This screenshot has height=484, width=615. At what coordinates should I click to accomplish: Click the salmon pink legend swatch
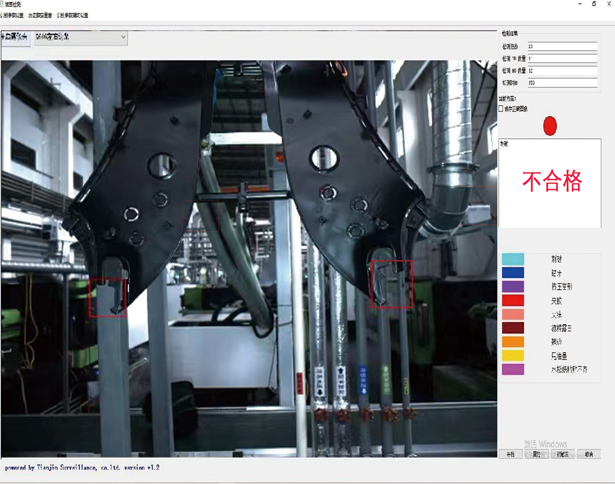pyautogui.click(x=512, y=314)
